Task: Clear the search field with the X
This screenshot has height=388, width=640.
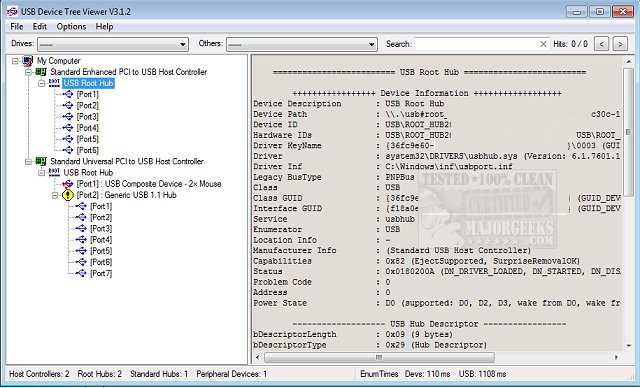Action: click(543, 44)
